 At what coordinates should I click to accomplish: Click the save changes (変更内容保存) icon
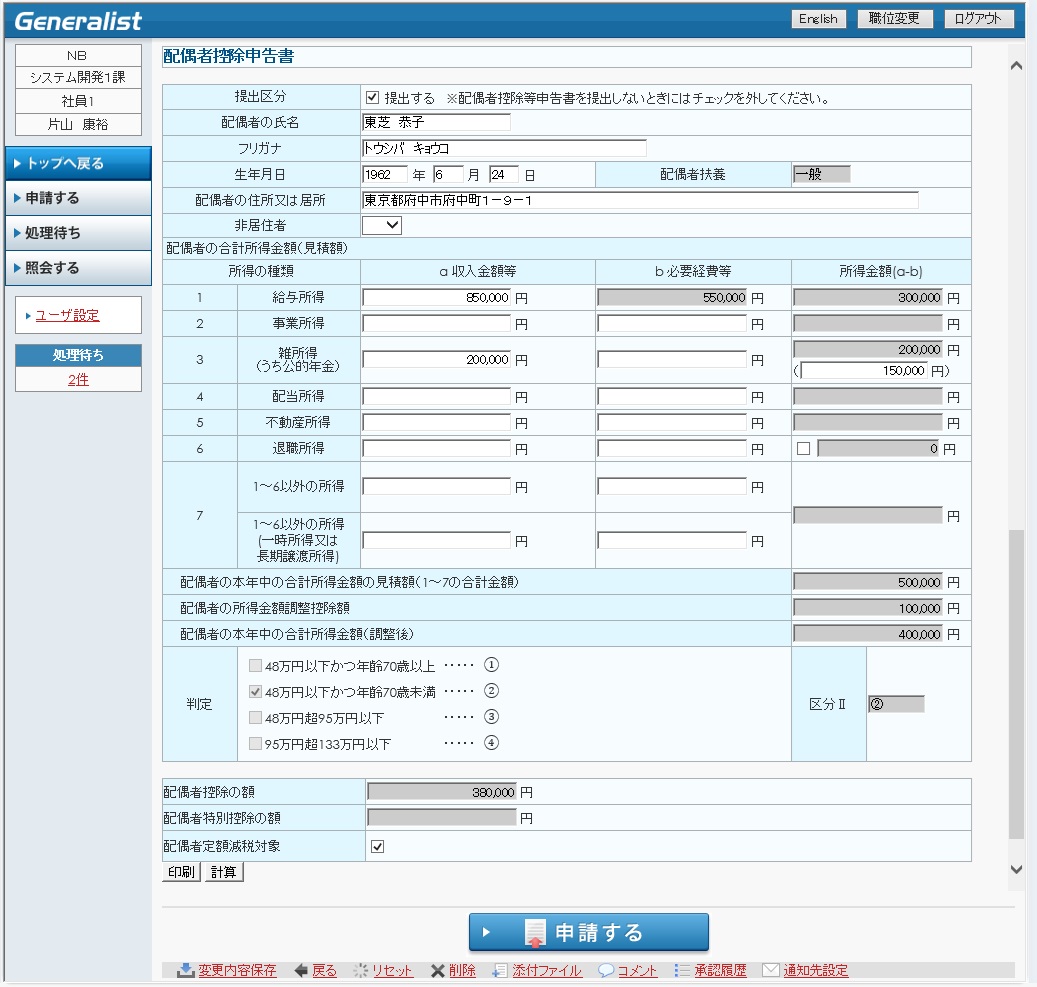coord(185,970)
